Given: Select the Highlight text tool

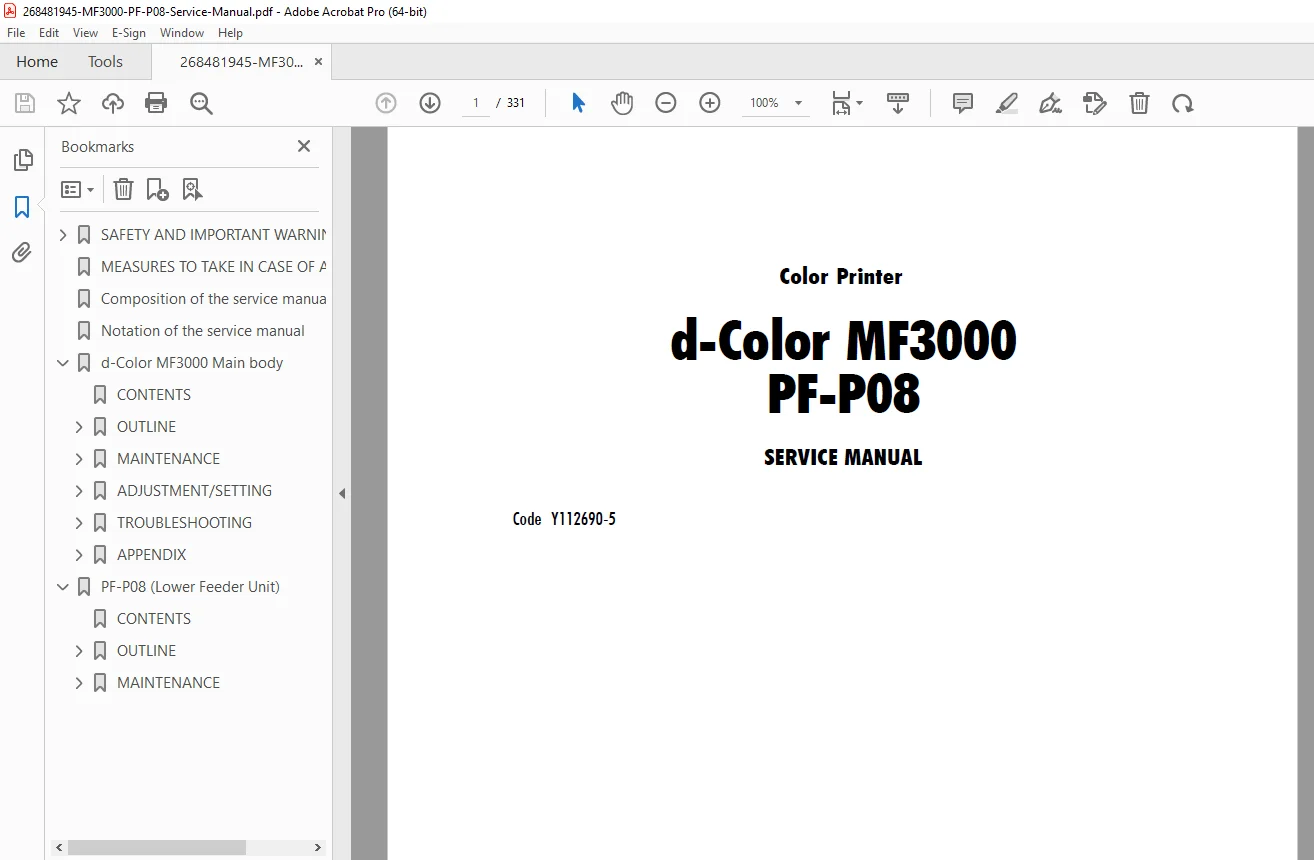Looking at the screenshot, I should point(1007,103).
